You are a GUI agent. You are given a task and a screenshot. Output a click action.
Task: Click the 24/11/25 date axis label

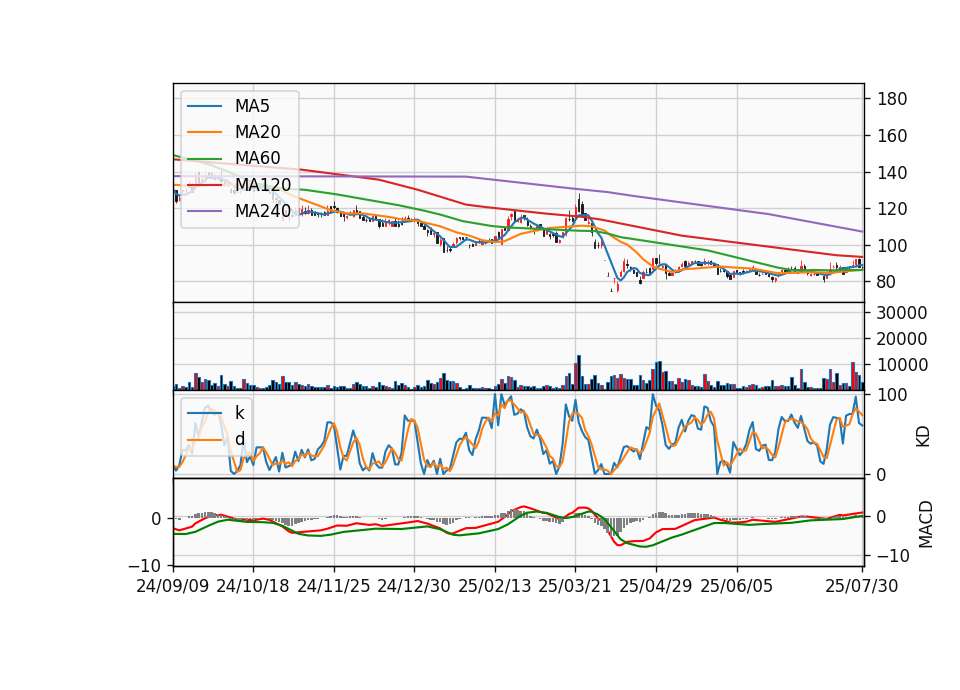click(x=334, y=586)
